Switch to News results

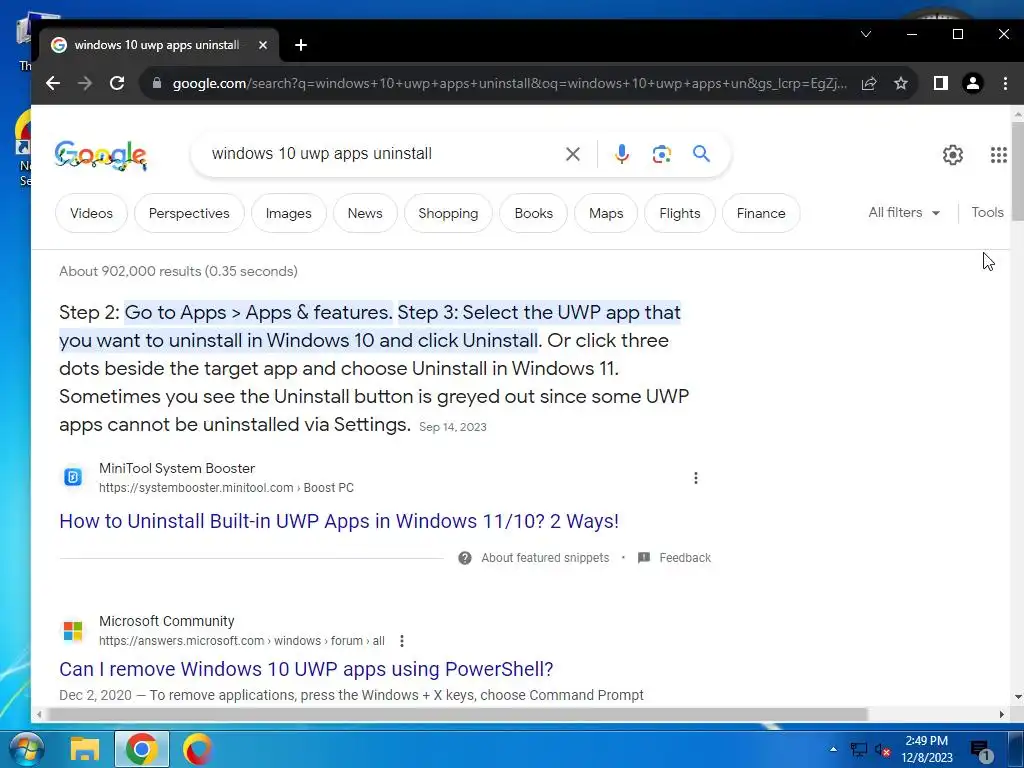(365, 214)
